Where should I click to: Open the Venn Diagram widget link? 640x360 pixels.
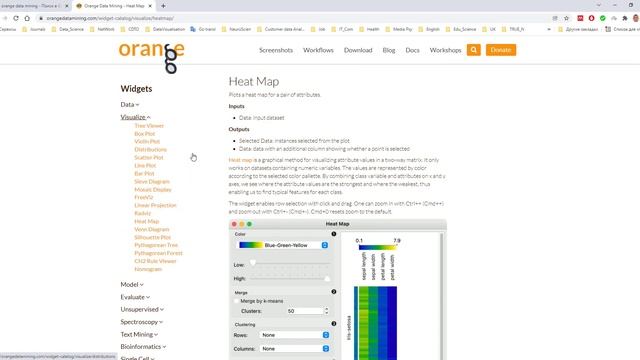pos(151,229)
